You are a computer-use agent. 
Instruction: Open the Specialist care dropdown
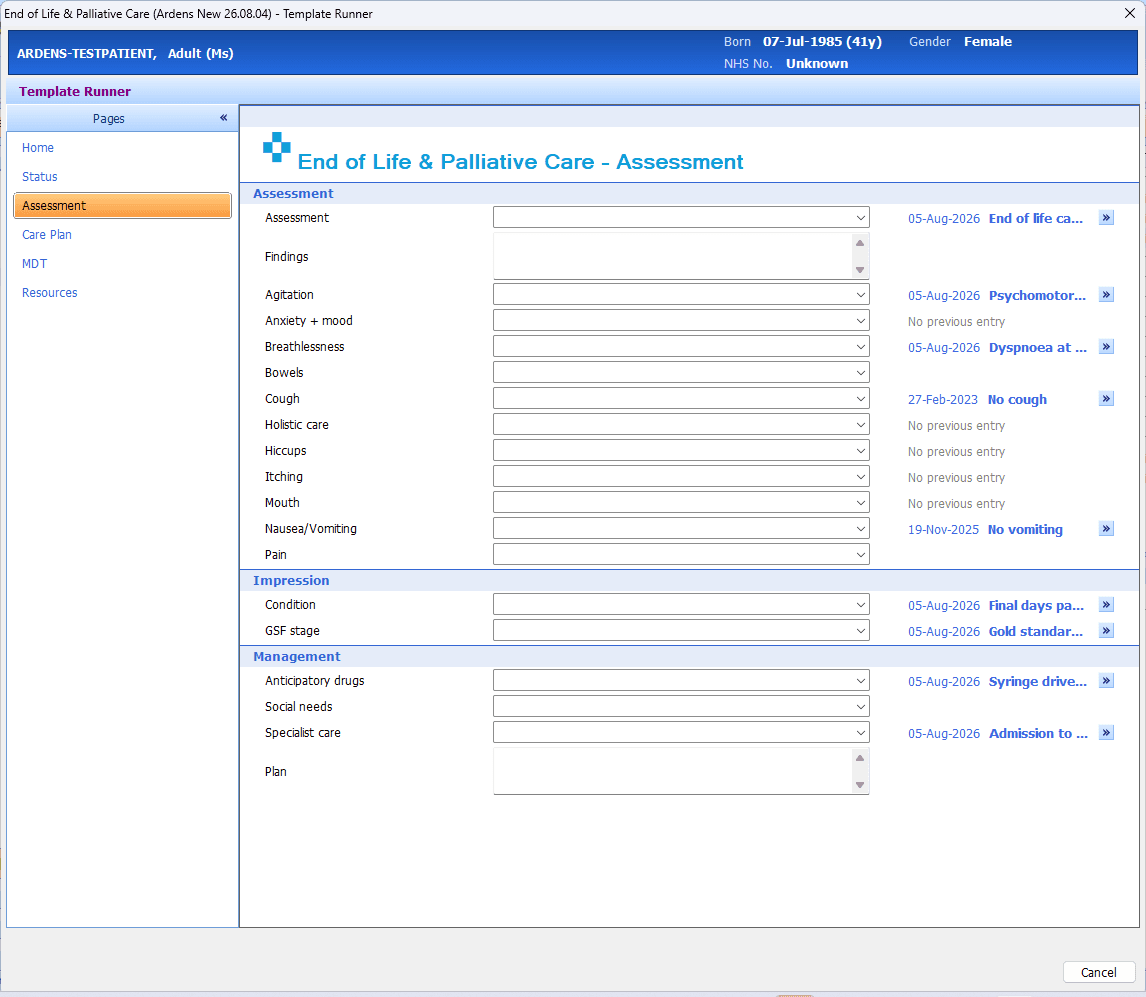click(681, 732)
